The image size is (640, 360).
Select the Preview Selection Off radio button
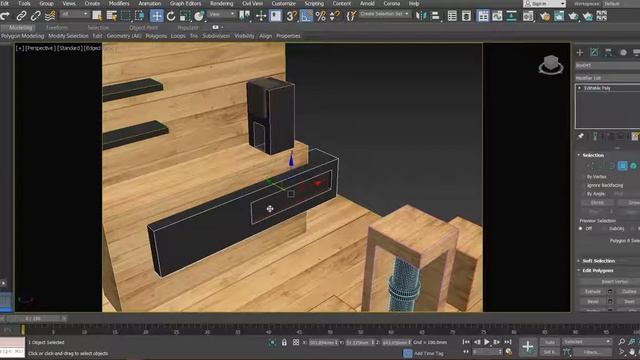(x=581, y=229)
